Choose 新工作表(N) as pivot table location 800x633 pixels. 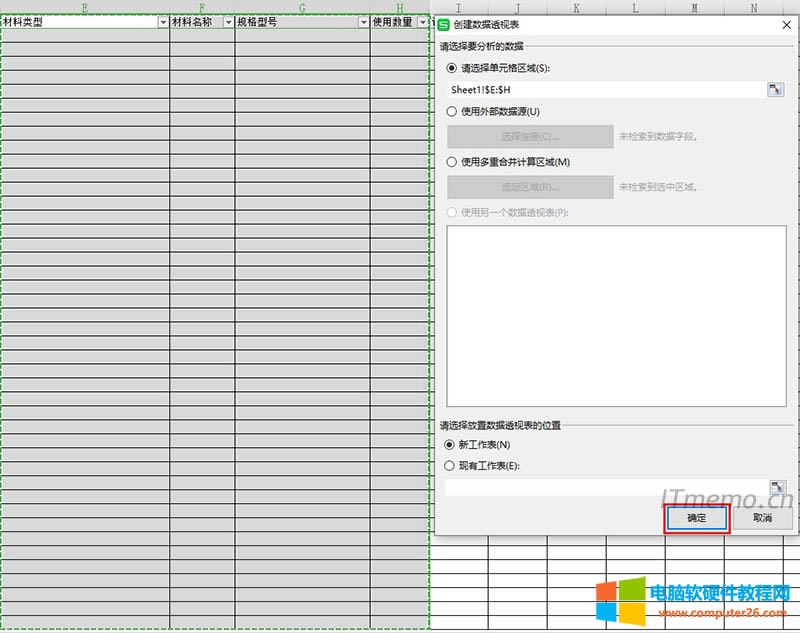[449, 445]
